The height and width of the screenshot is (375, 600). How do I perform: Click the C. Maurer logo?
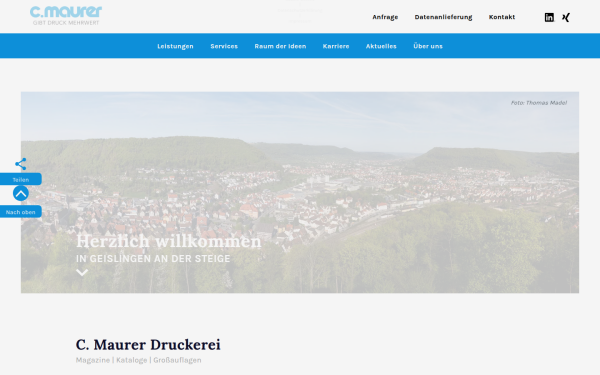(66, 15)
